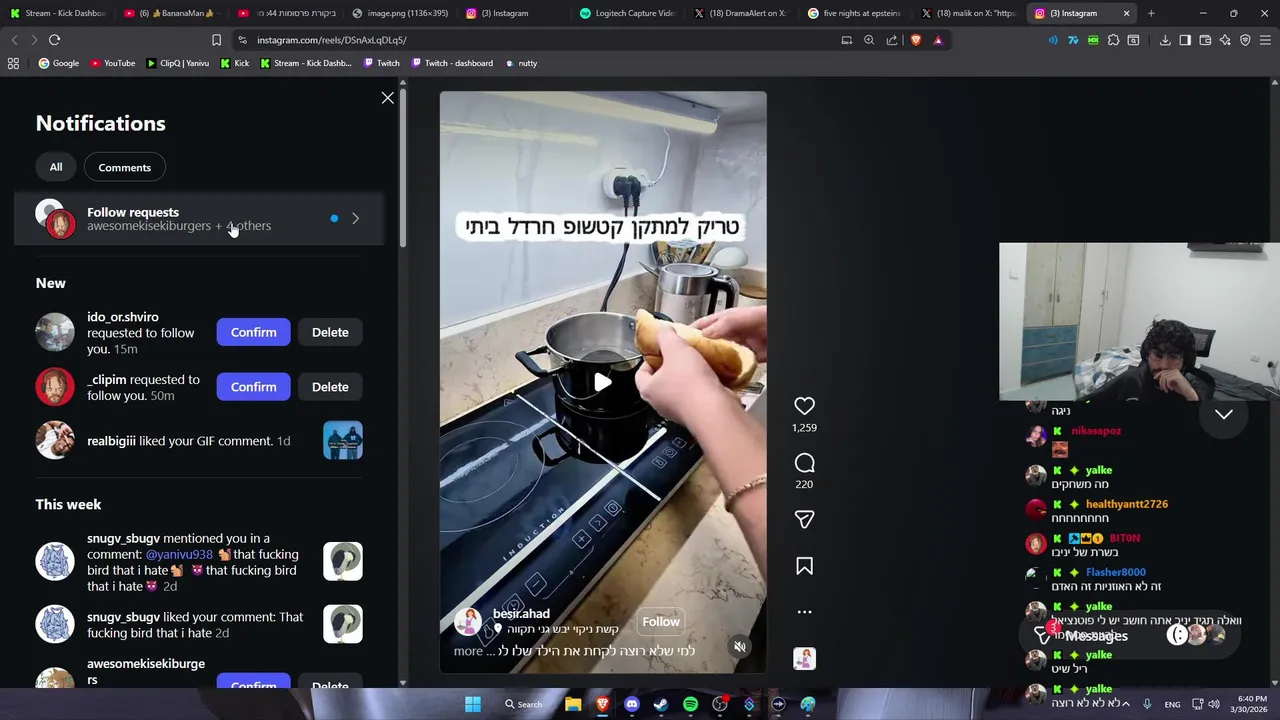The image size is (1280, 720).
Task: Follow the besir.ahad account
Action: (x=661, y=621)
